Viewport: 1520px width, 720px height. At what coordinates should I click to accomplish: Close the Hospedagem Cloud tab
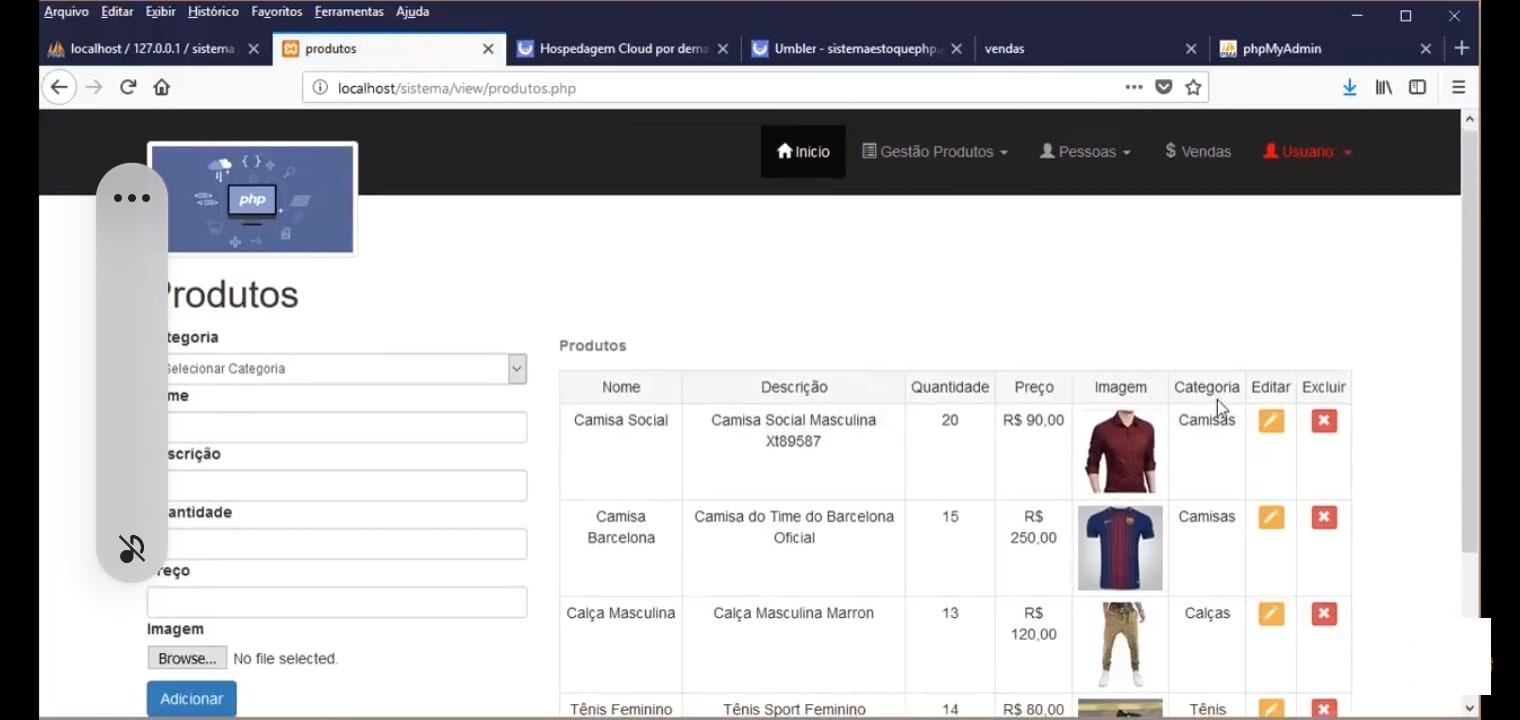(723, 48)
